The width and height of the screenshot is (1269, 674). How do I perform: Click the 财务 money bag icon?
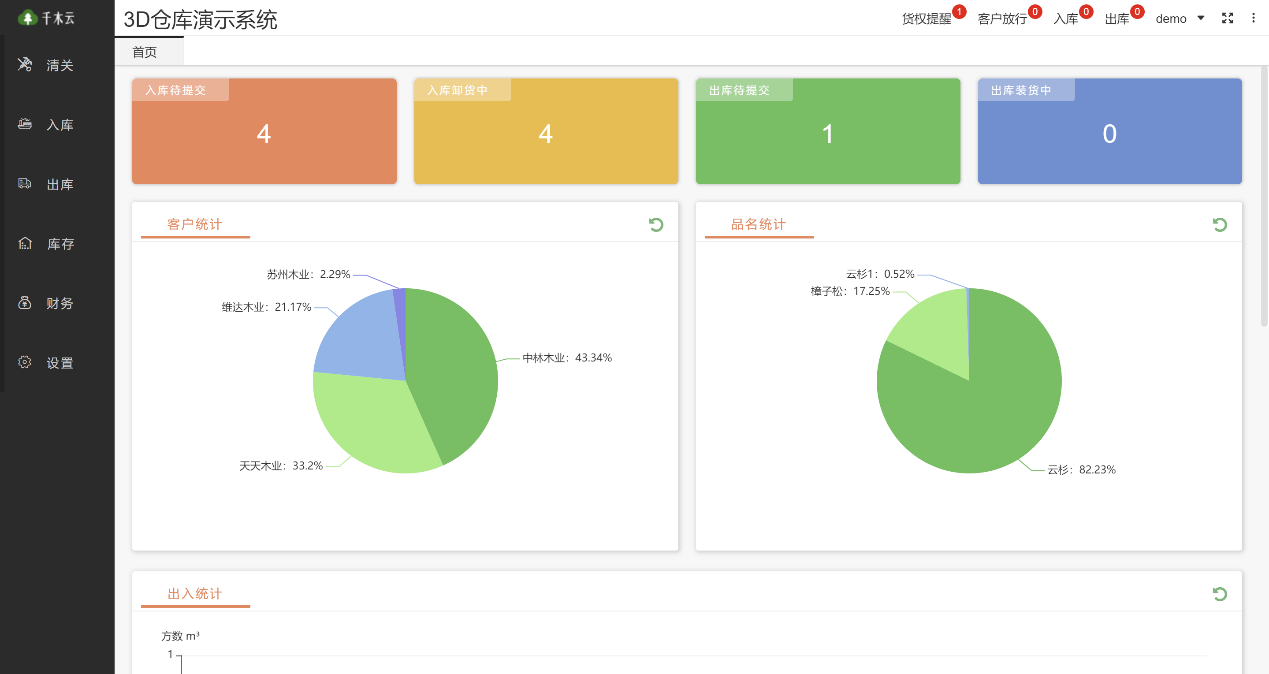point(25,303)
